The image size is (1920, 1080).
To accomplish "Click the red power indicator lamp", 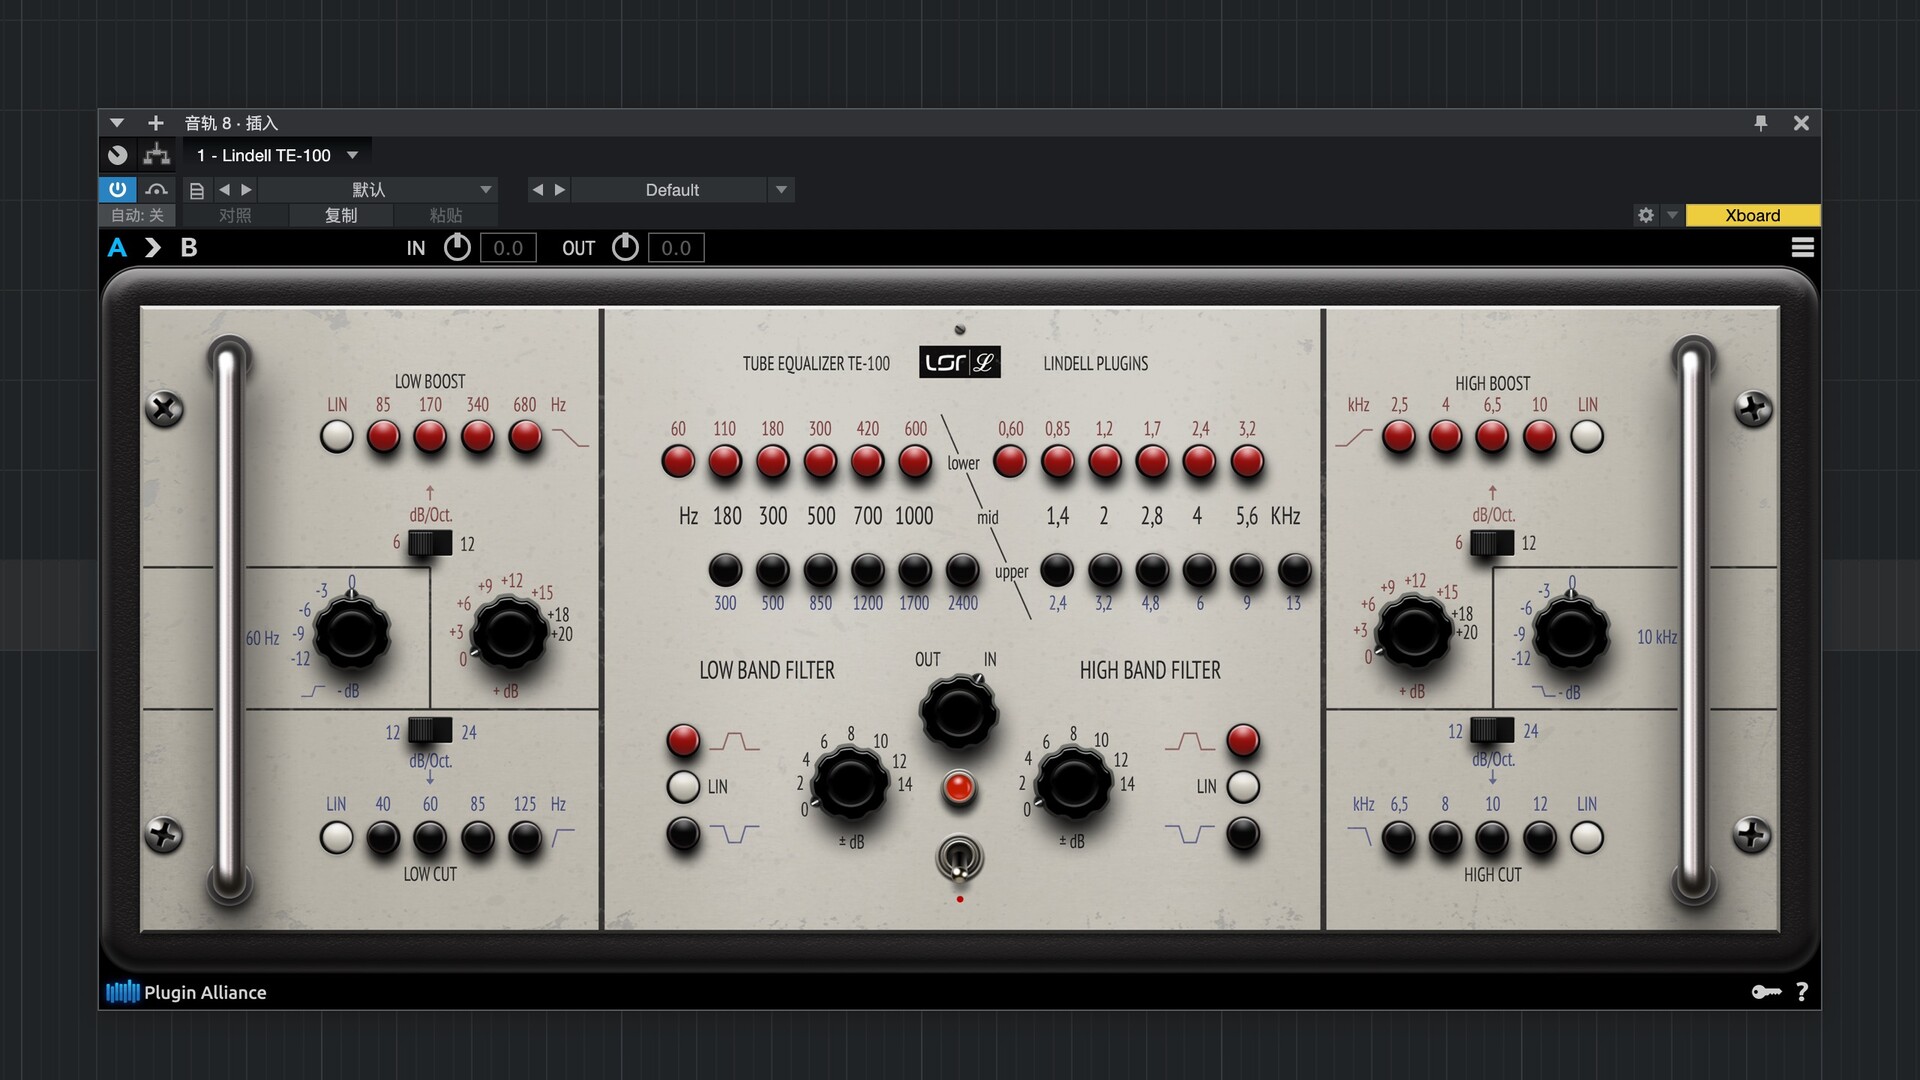I will 958,788.
